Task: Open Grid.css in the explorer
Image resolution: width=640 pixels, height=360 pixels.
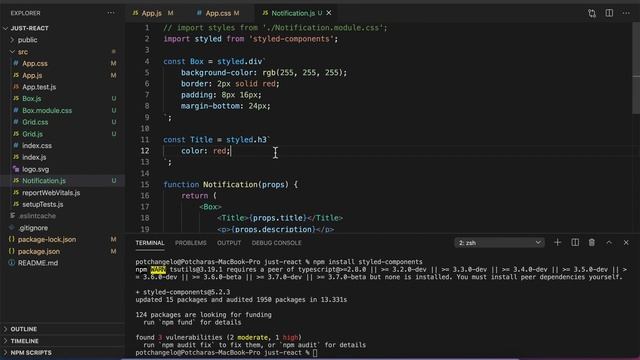Action: click(x=35, y=122)
